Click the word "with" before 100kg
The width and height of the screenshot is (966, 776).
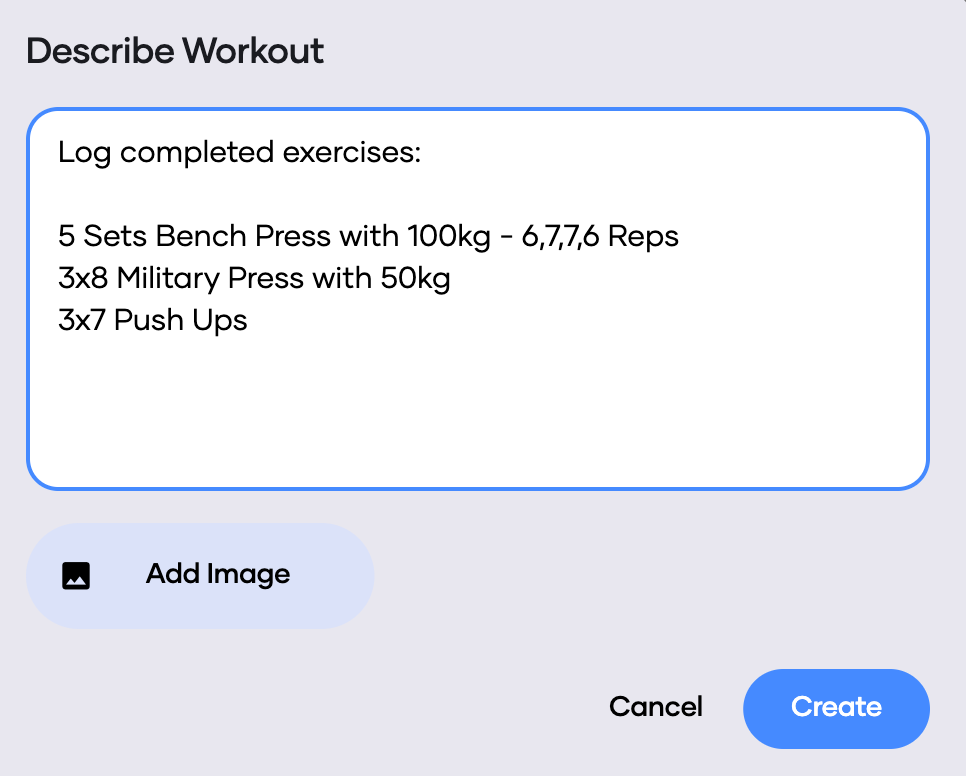click(x=369, y=237)
